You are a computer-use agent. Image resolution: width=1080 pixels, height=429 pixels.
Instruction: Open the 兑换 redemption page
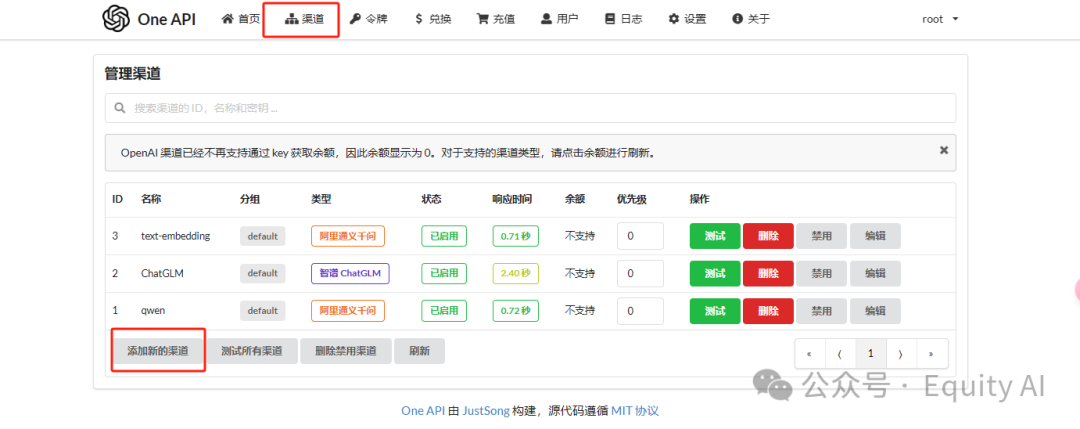[x=433, y=19]
